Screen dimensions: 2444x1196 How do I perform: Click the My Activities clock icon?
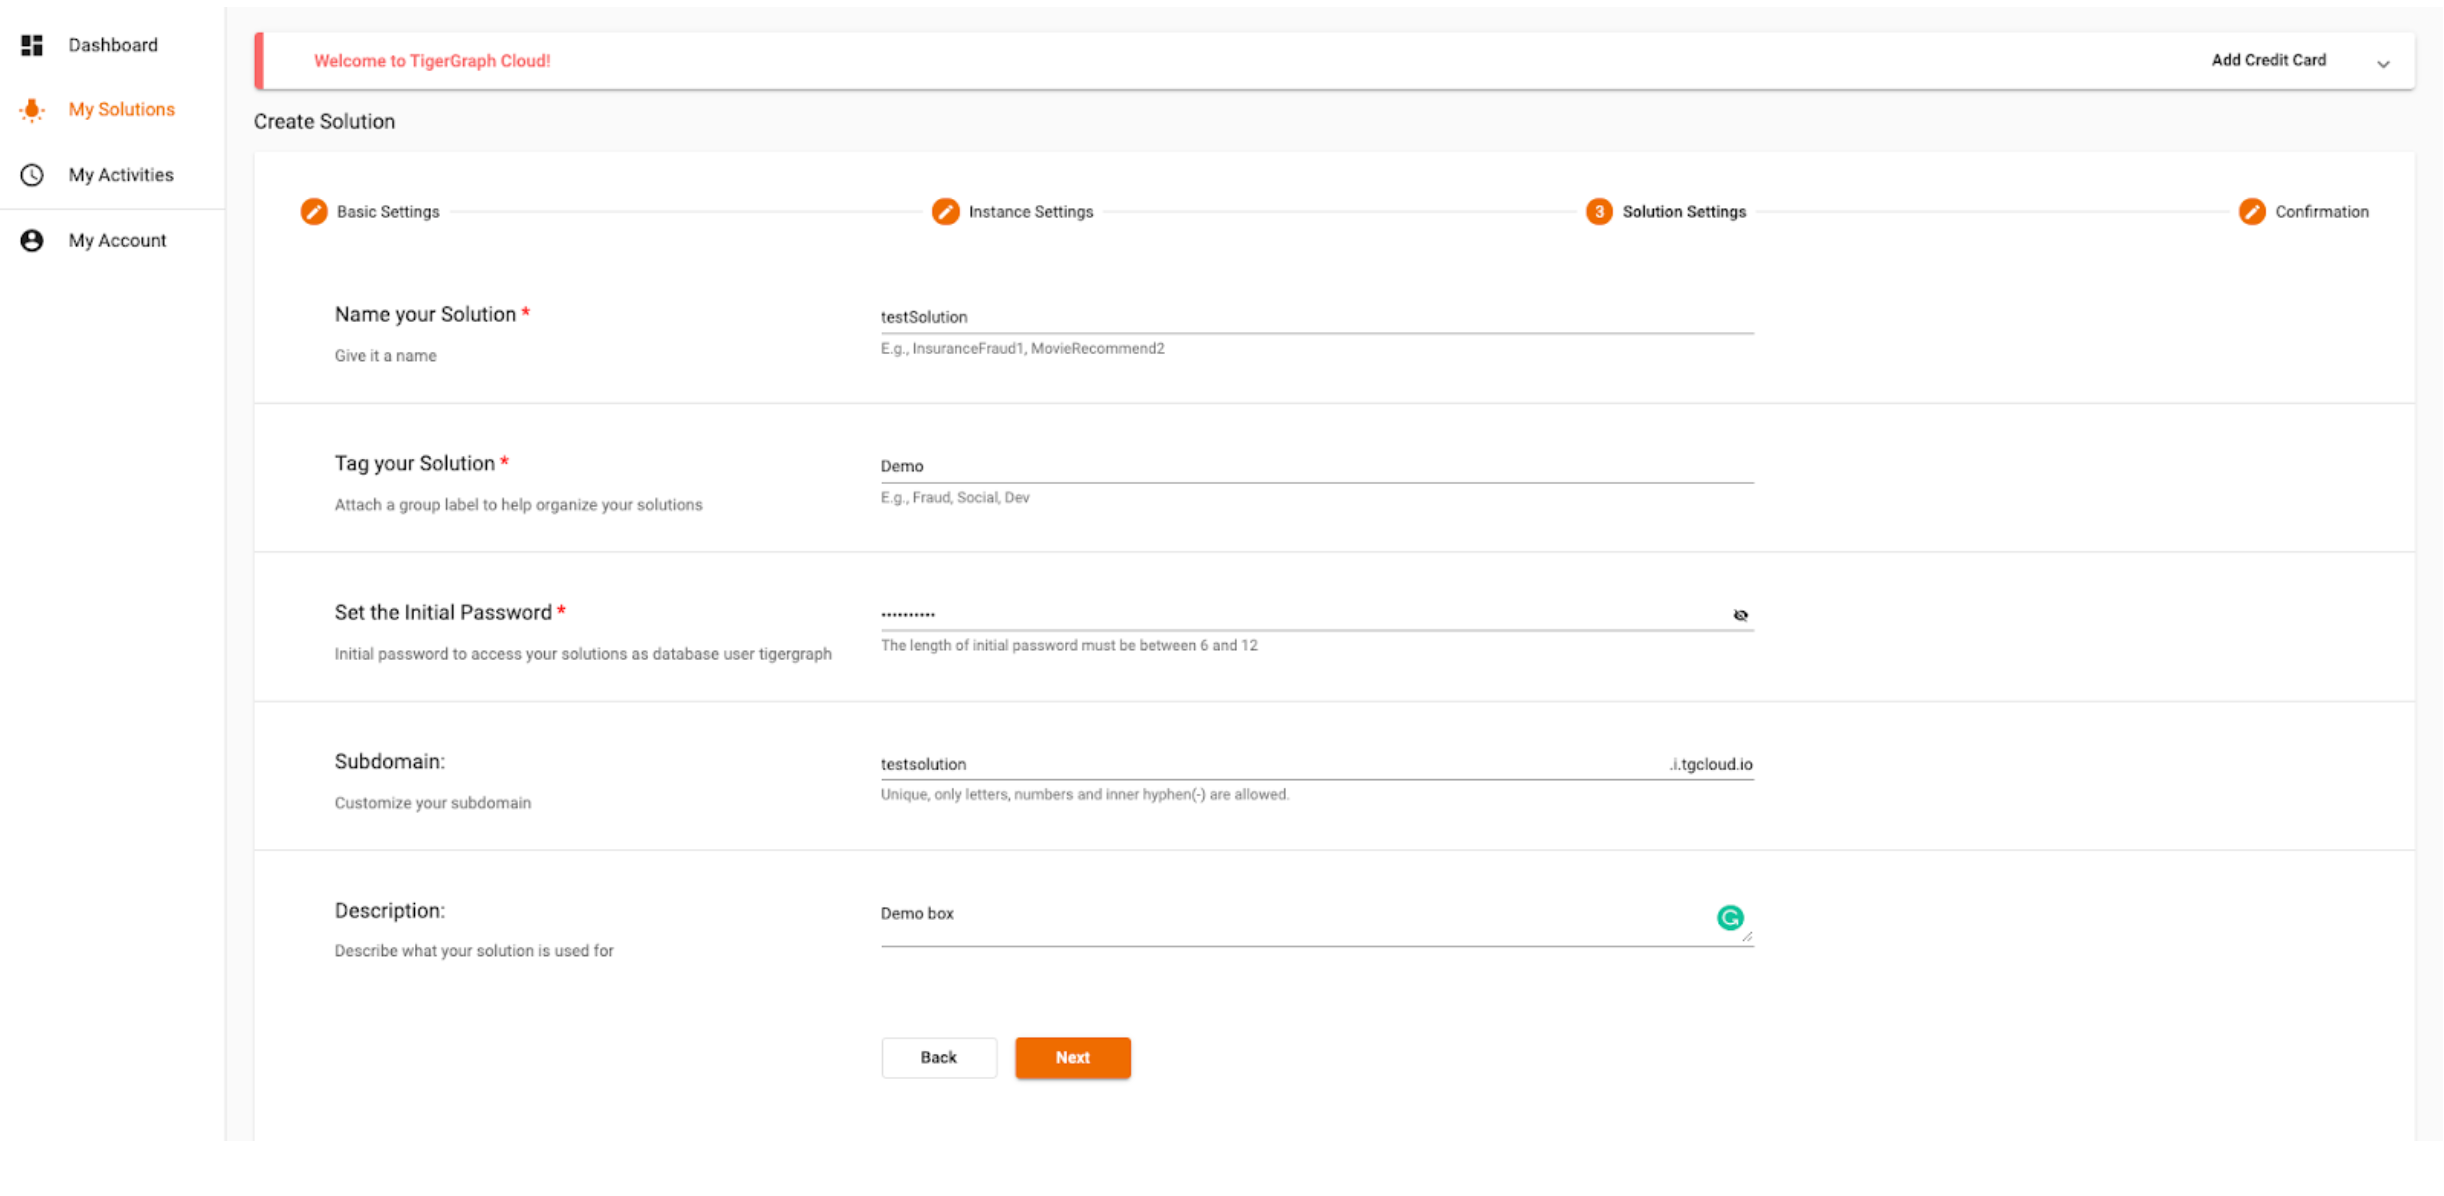point(32,175)
